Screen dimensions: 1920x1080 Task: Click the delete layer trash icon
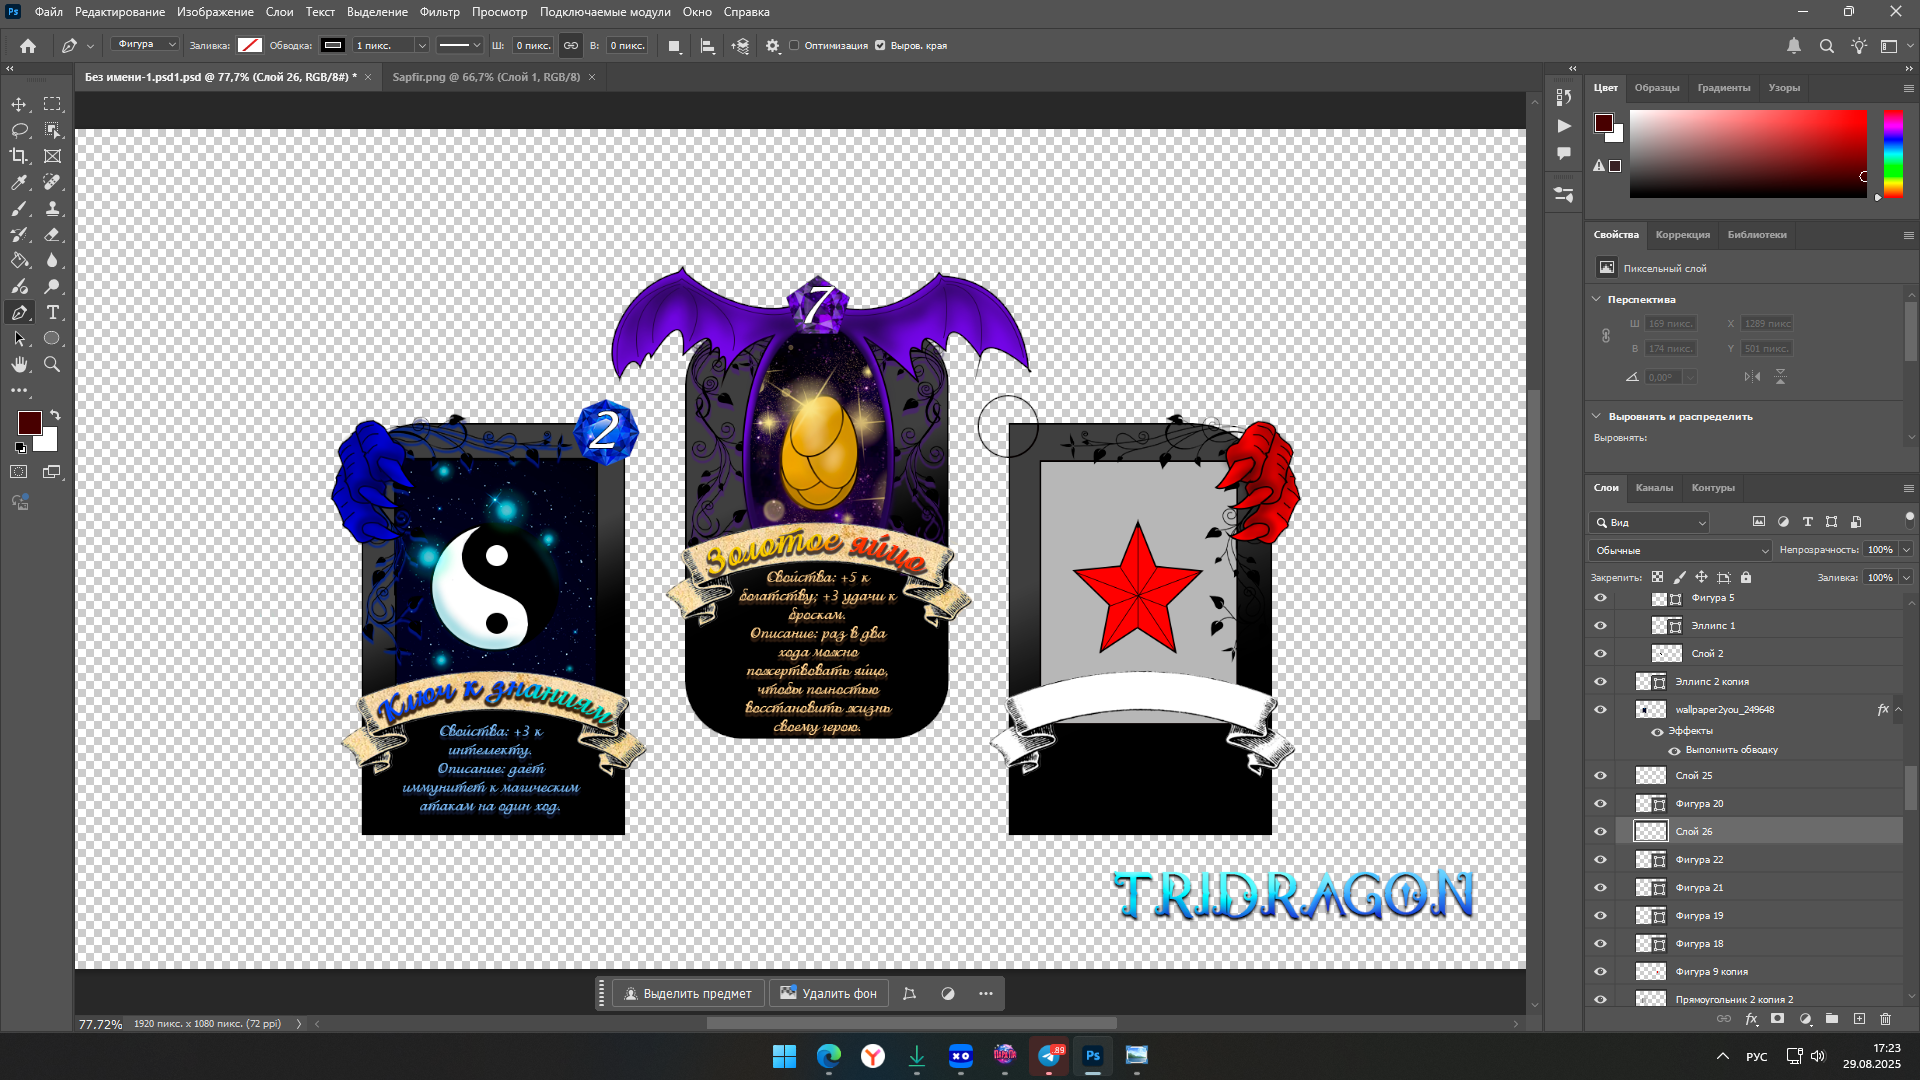[x=1885, y=1019]
